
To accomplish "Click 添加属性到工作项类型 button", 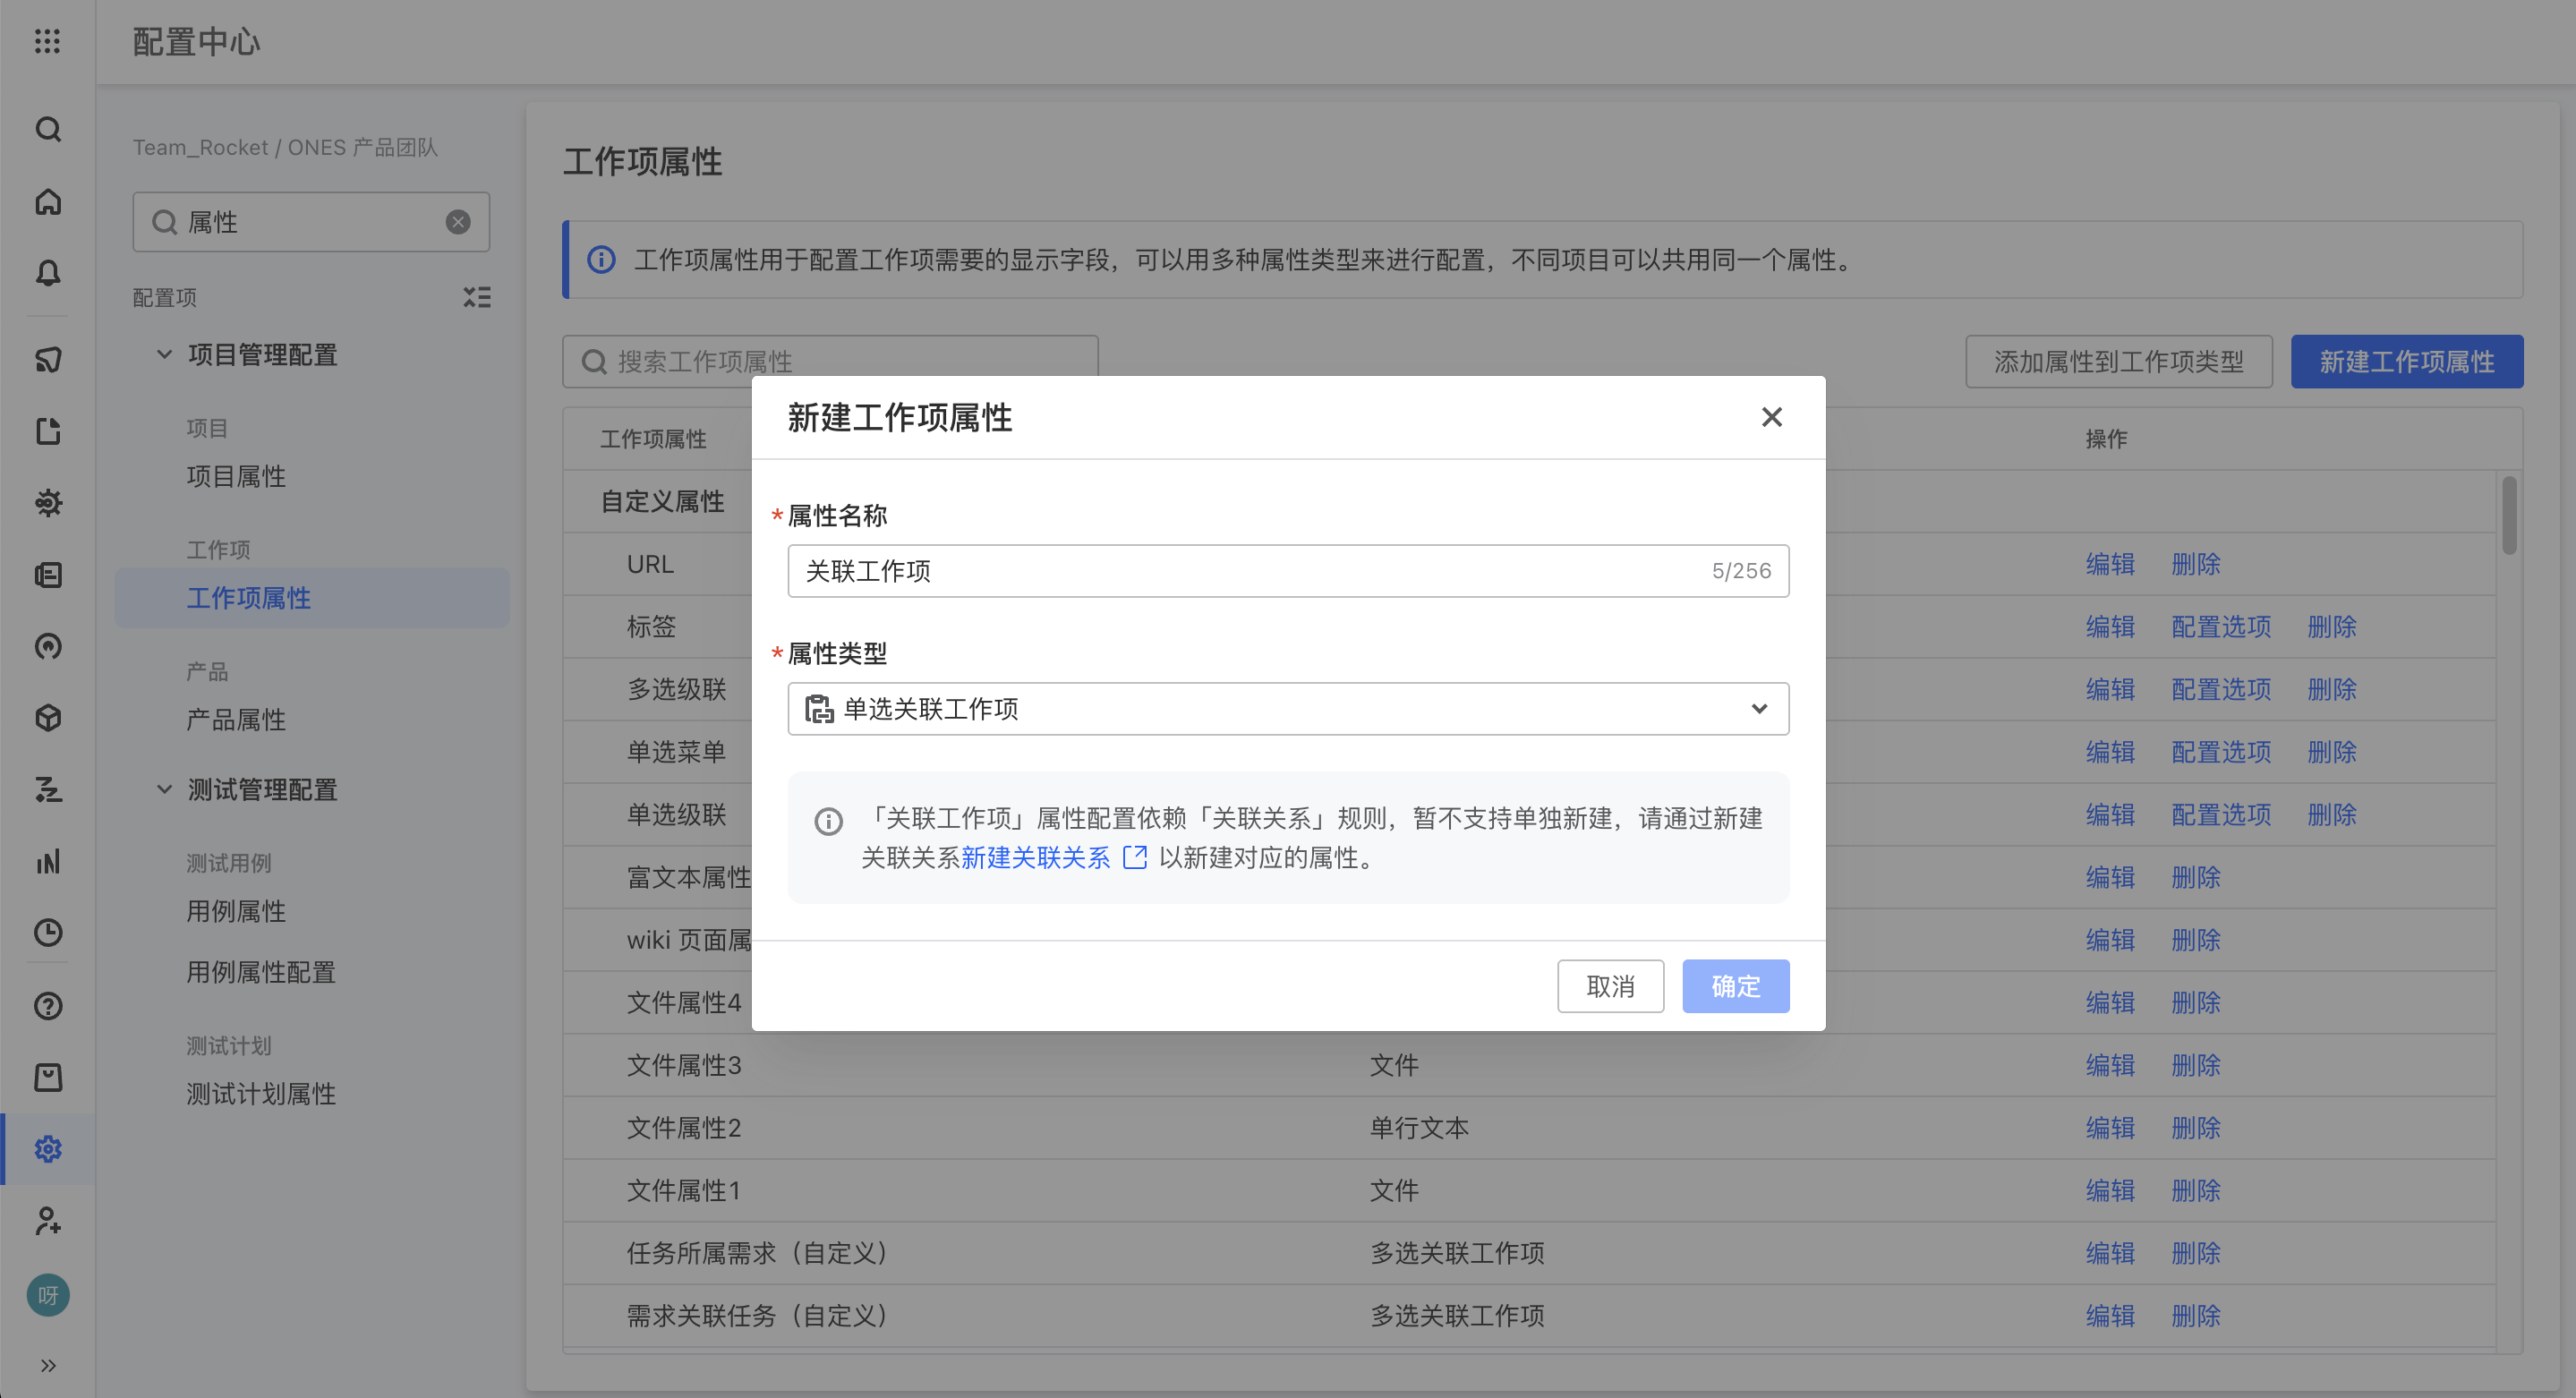I will coord(2118,361).
